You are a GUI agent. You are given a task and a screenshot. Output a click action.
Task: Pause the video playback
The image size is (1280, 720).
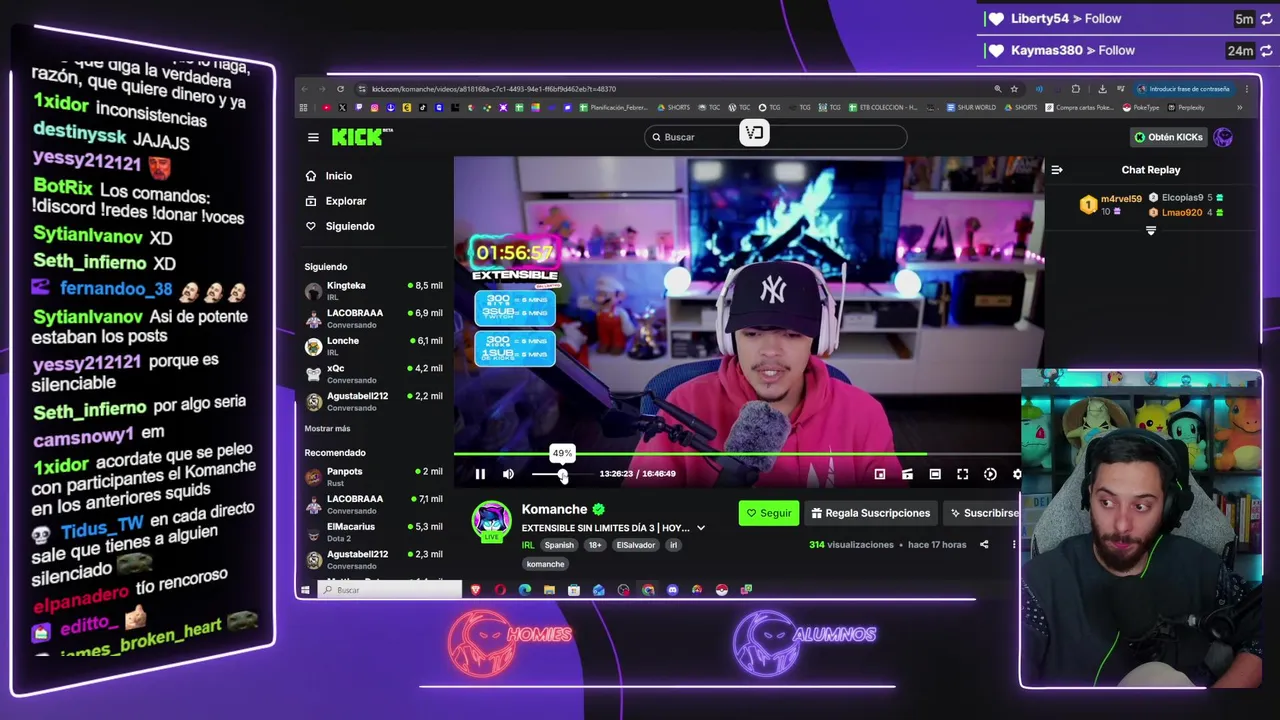click(x=480, y=474)
